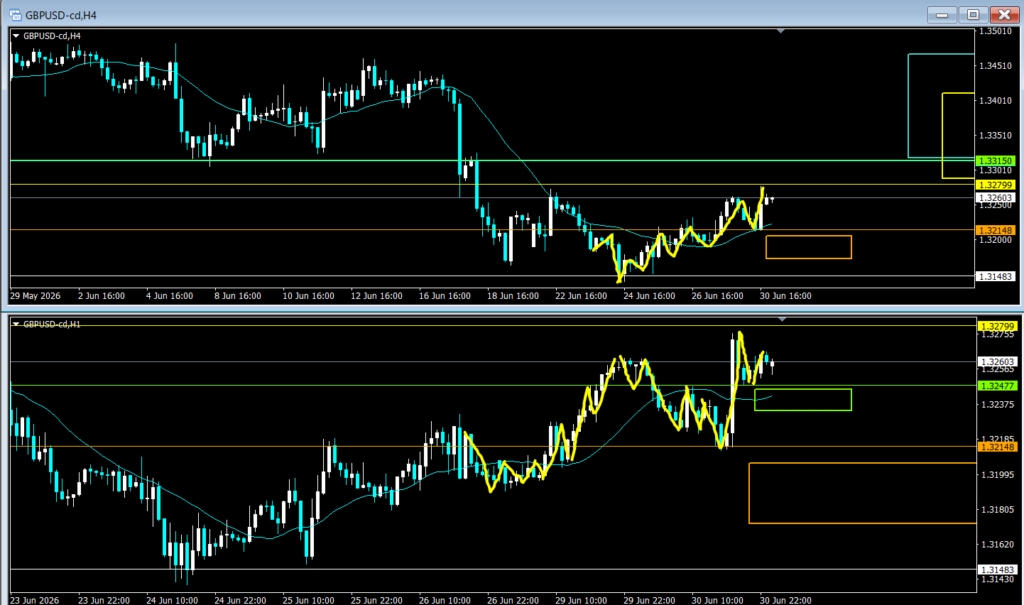Select the green 1.33150 price tag
The width and height of the screenshot is (1024, 605).
click(x=995, y=161)
